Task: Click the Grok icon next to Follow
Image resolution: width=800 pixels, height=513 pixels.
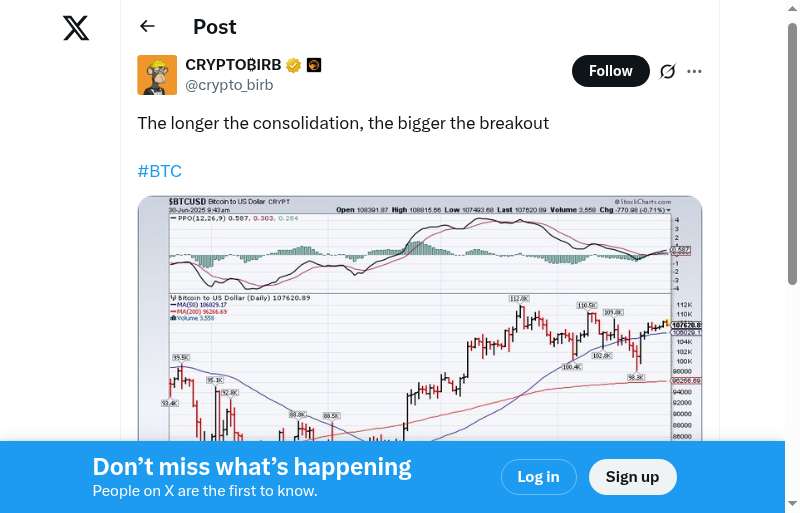Action: [668, 71]
